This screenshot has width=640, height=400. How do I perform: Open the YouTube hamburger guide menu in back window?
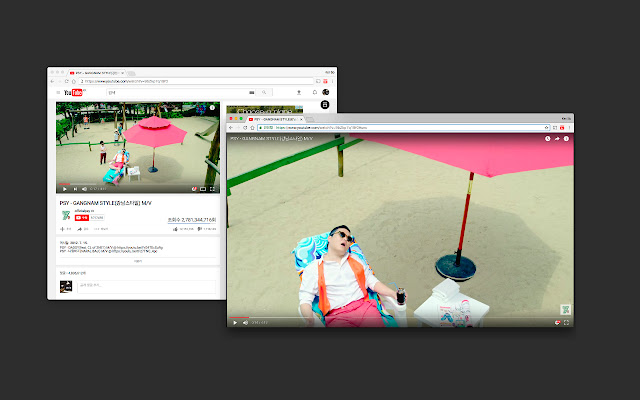pos(58,93)
